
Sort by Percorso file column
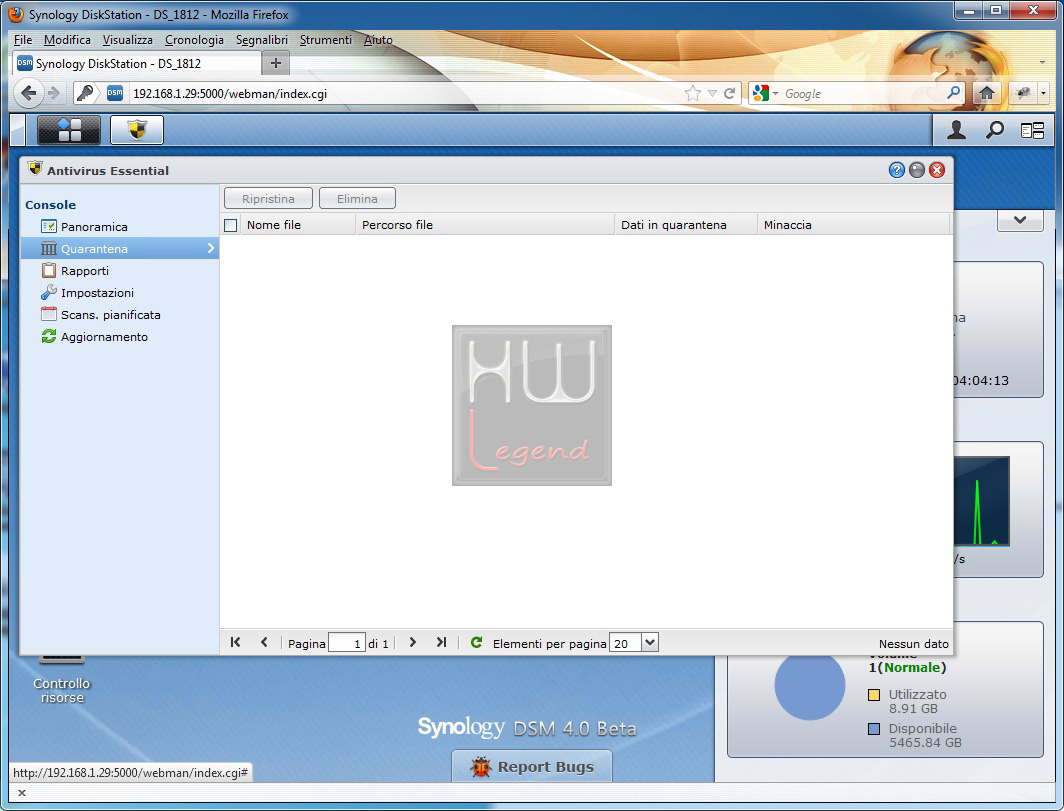coord(484,225)
